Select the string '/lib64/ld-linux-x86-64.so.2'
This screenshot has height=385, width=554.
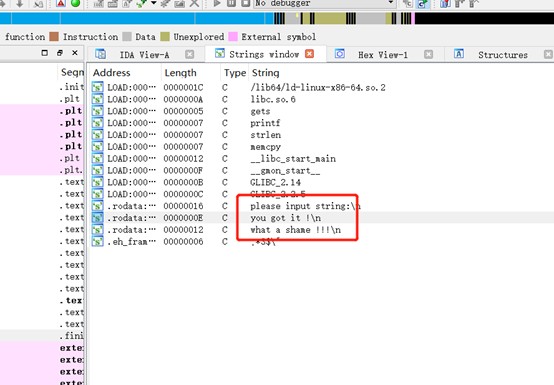tap(318, 87)
